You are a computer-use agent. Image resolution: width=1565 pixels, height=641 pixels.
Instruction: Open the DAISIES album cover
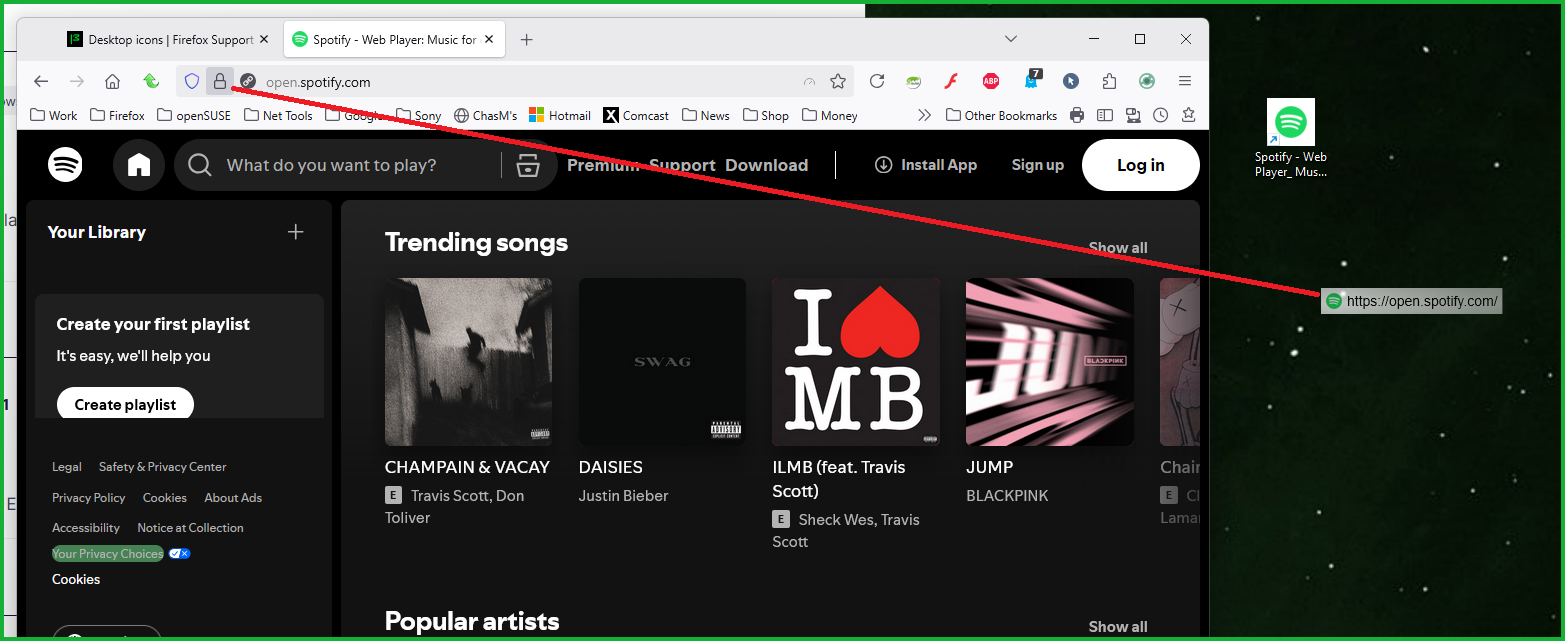click(x=662, y=362)
